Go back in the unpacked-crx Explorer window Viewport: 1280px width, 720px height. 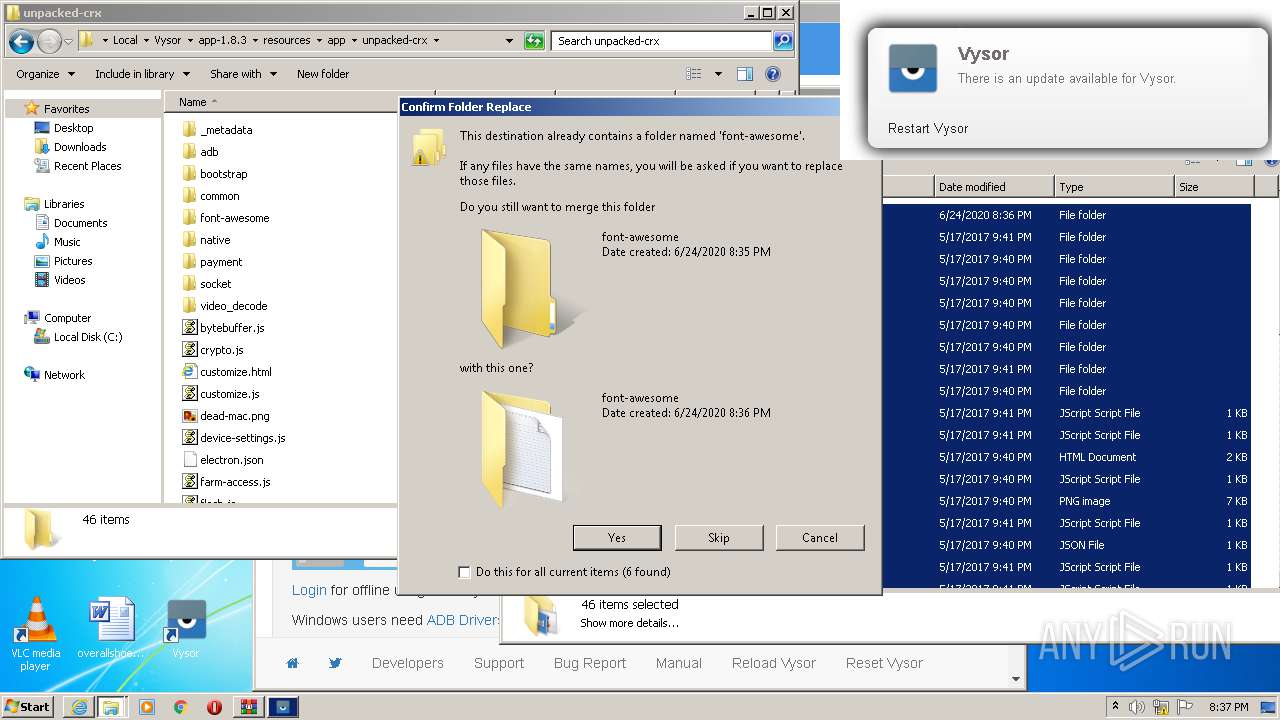(21, 41)
